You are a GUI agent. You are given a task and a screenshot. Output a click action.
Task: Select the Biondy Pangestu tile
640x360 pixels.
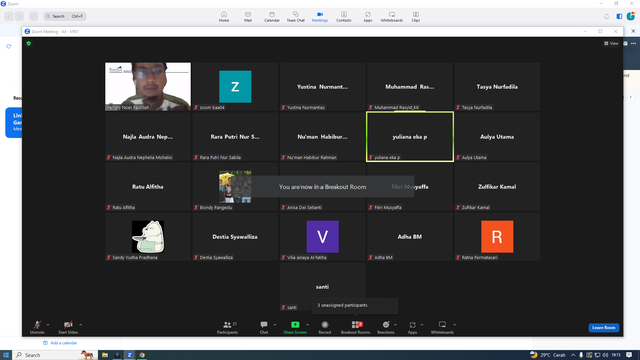pyautogui.click(x=235, y=187)
